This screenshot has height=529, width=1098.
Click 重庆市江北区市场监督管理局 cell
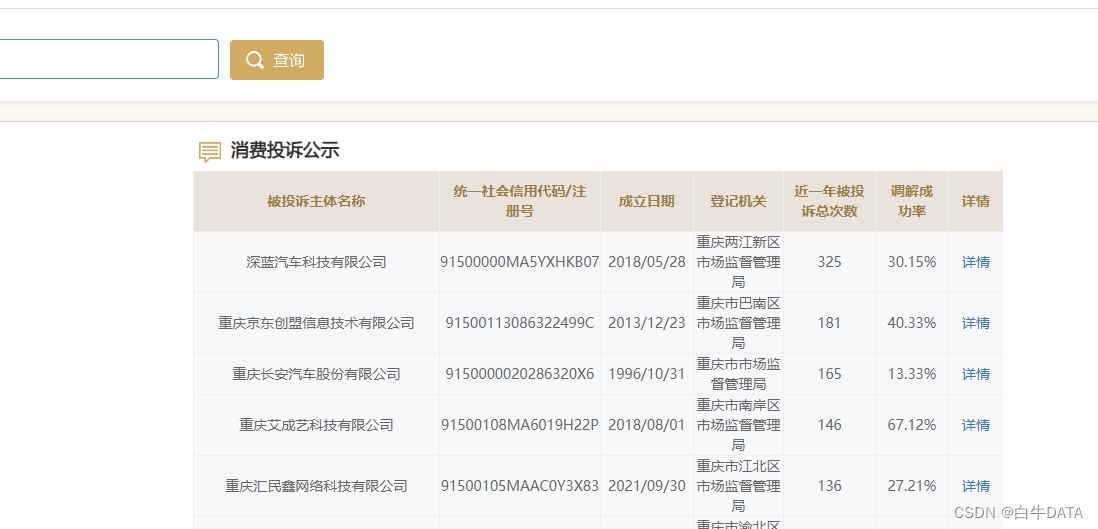click(x=739, y=486)
